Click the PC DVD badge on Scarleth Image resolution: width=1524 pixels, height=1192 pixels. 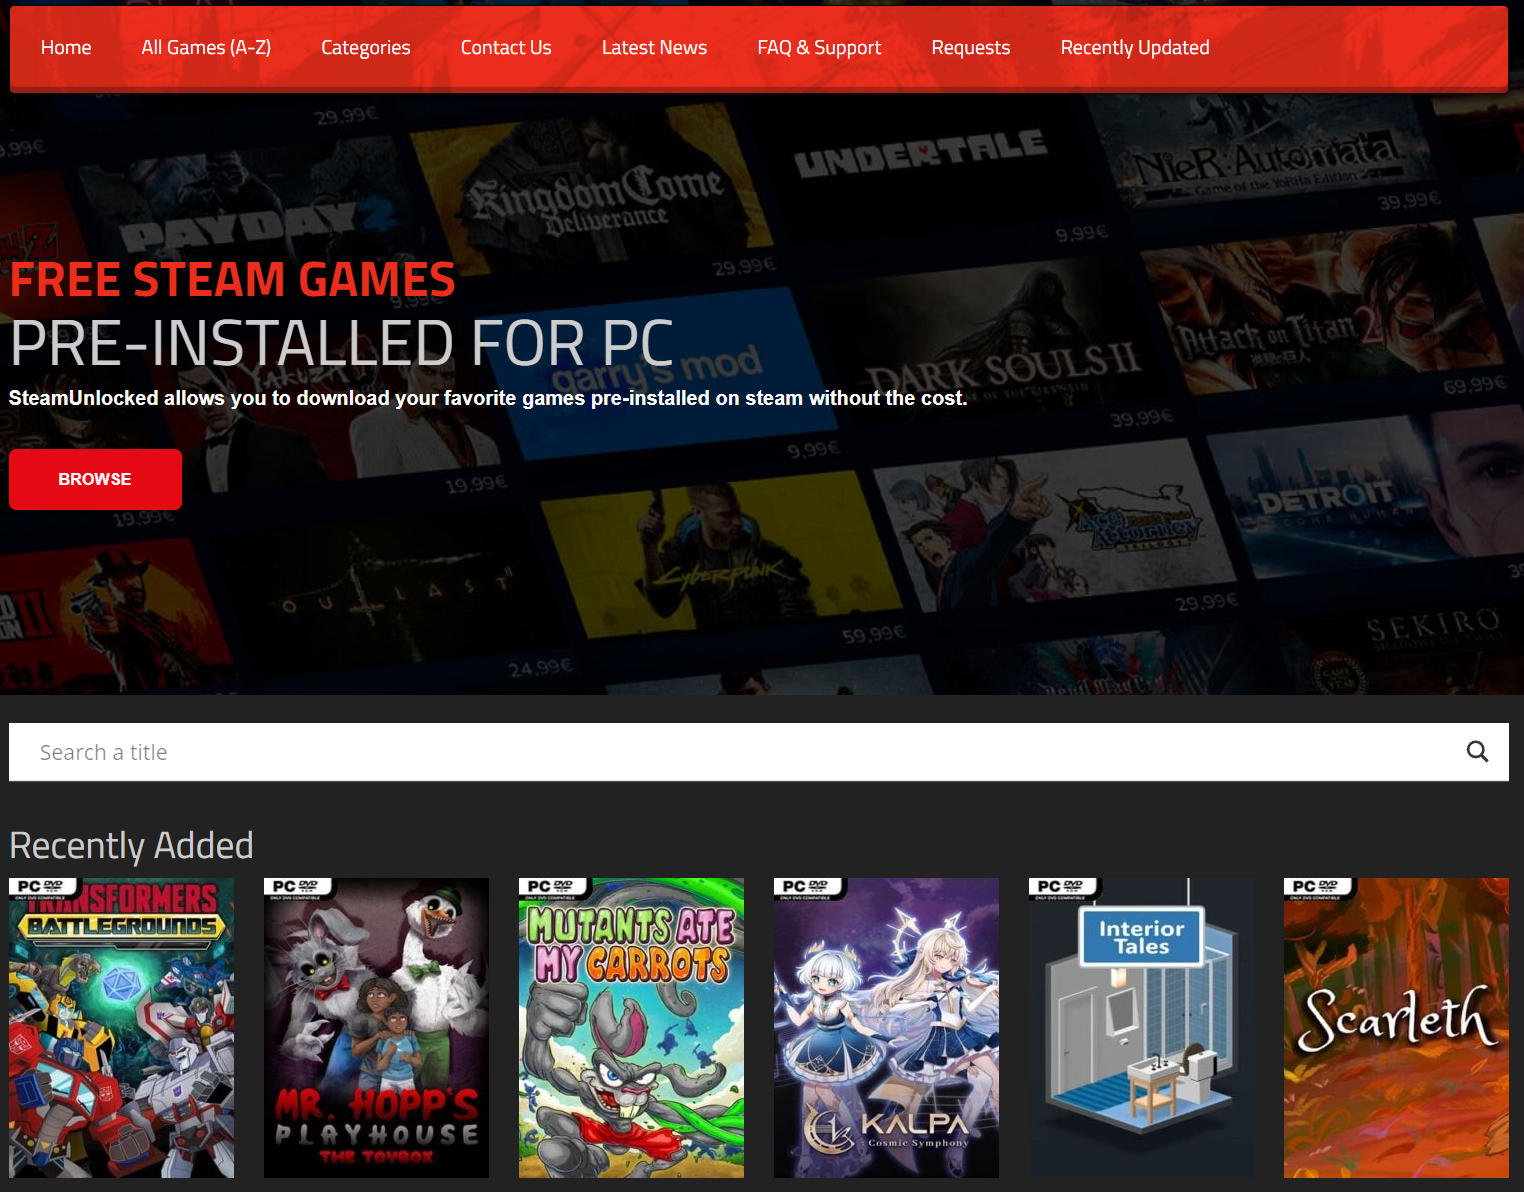coord(1317,888)
